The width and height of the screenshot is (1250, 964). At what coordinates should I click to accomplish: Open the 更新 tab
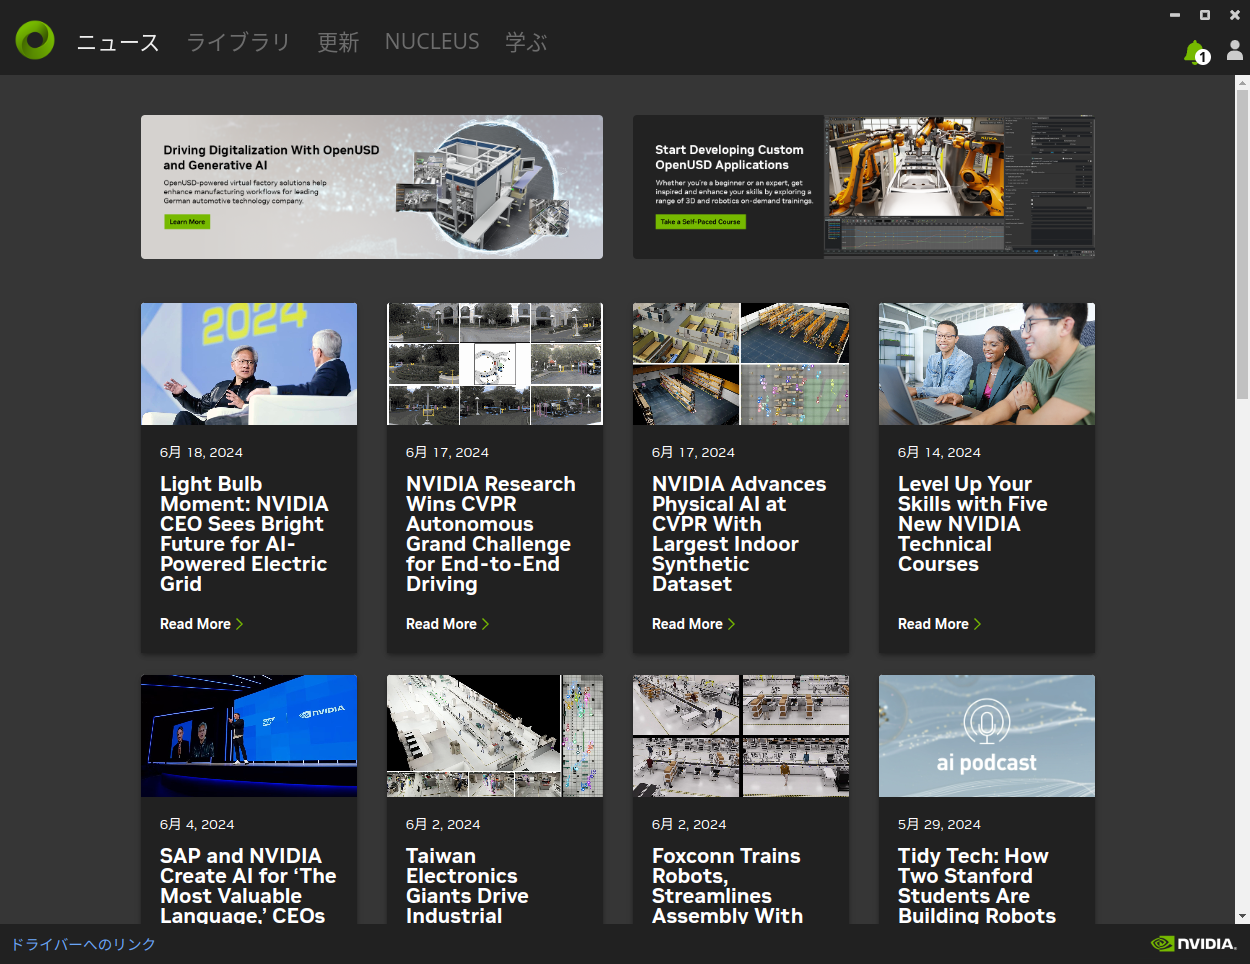click(x=338, y=42)
